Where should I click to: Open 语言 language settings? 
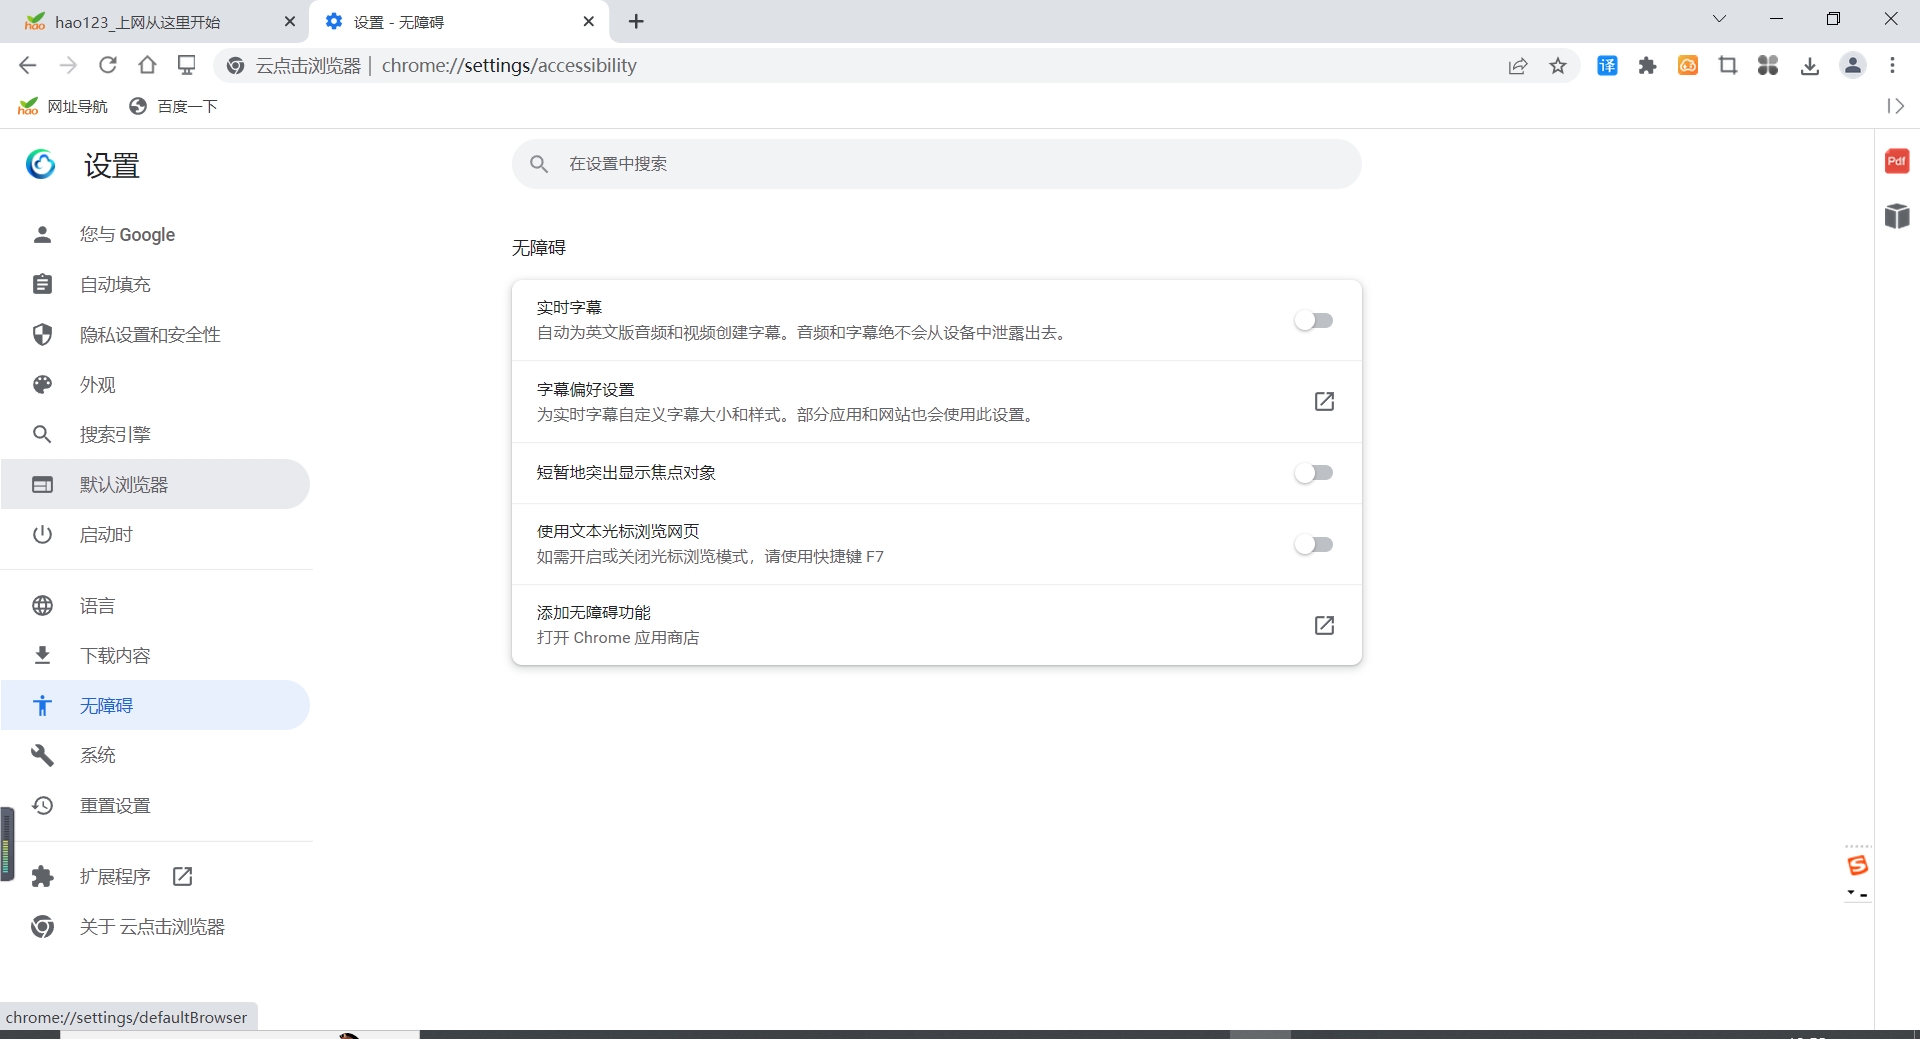pyautogui.click(x=155, y=605)
